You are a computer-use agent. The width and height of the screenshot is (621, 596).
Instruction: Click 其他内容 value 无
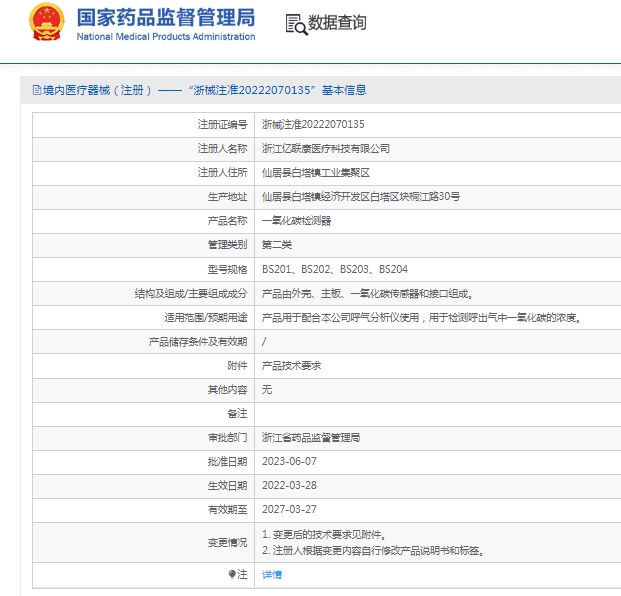[x=267, y=390]
